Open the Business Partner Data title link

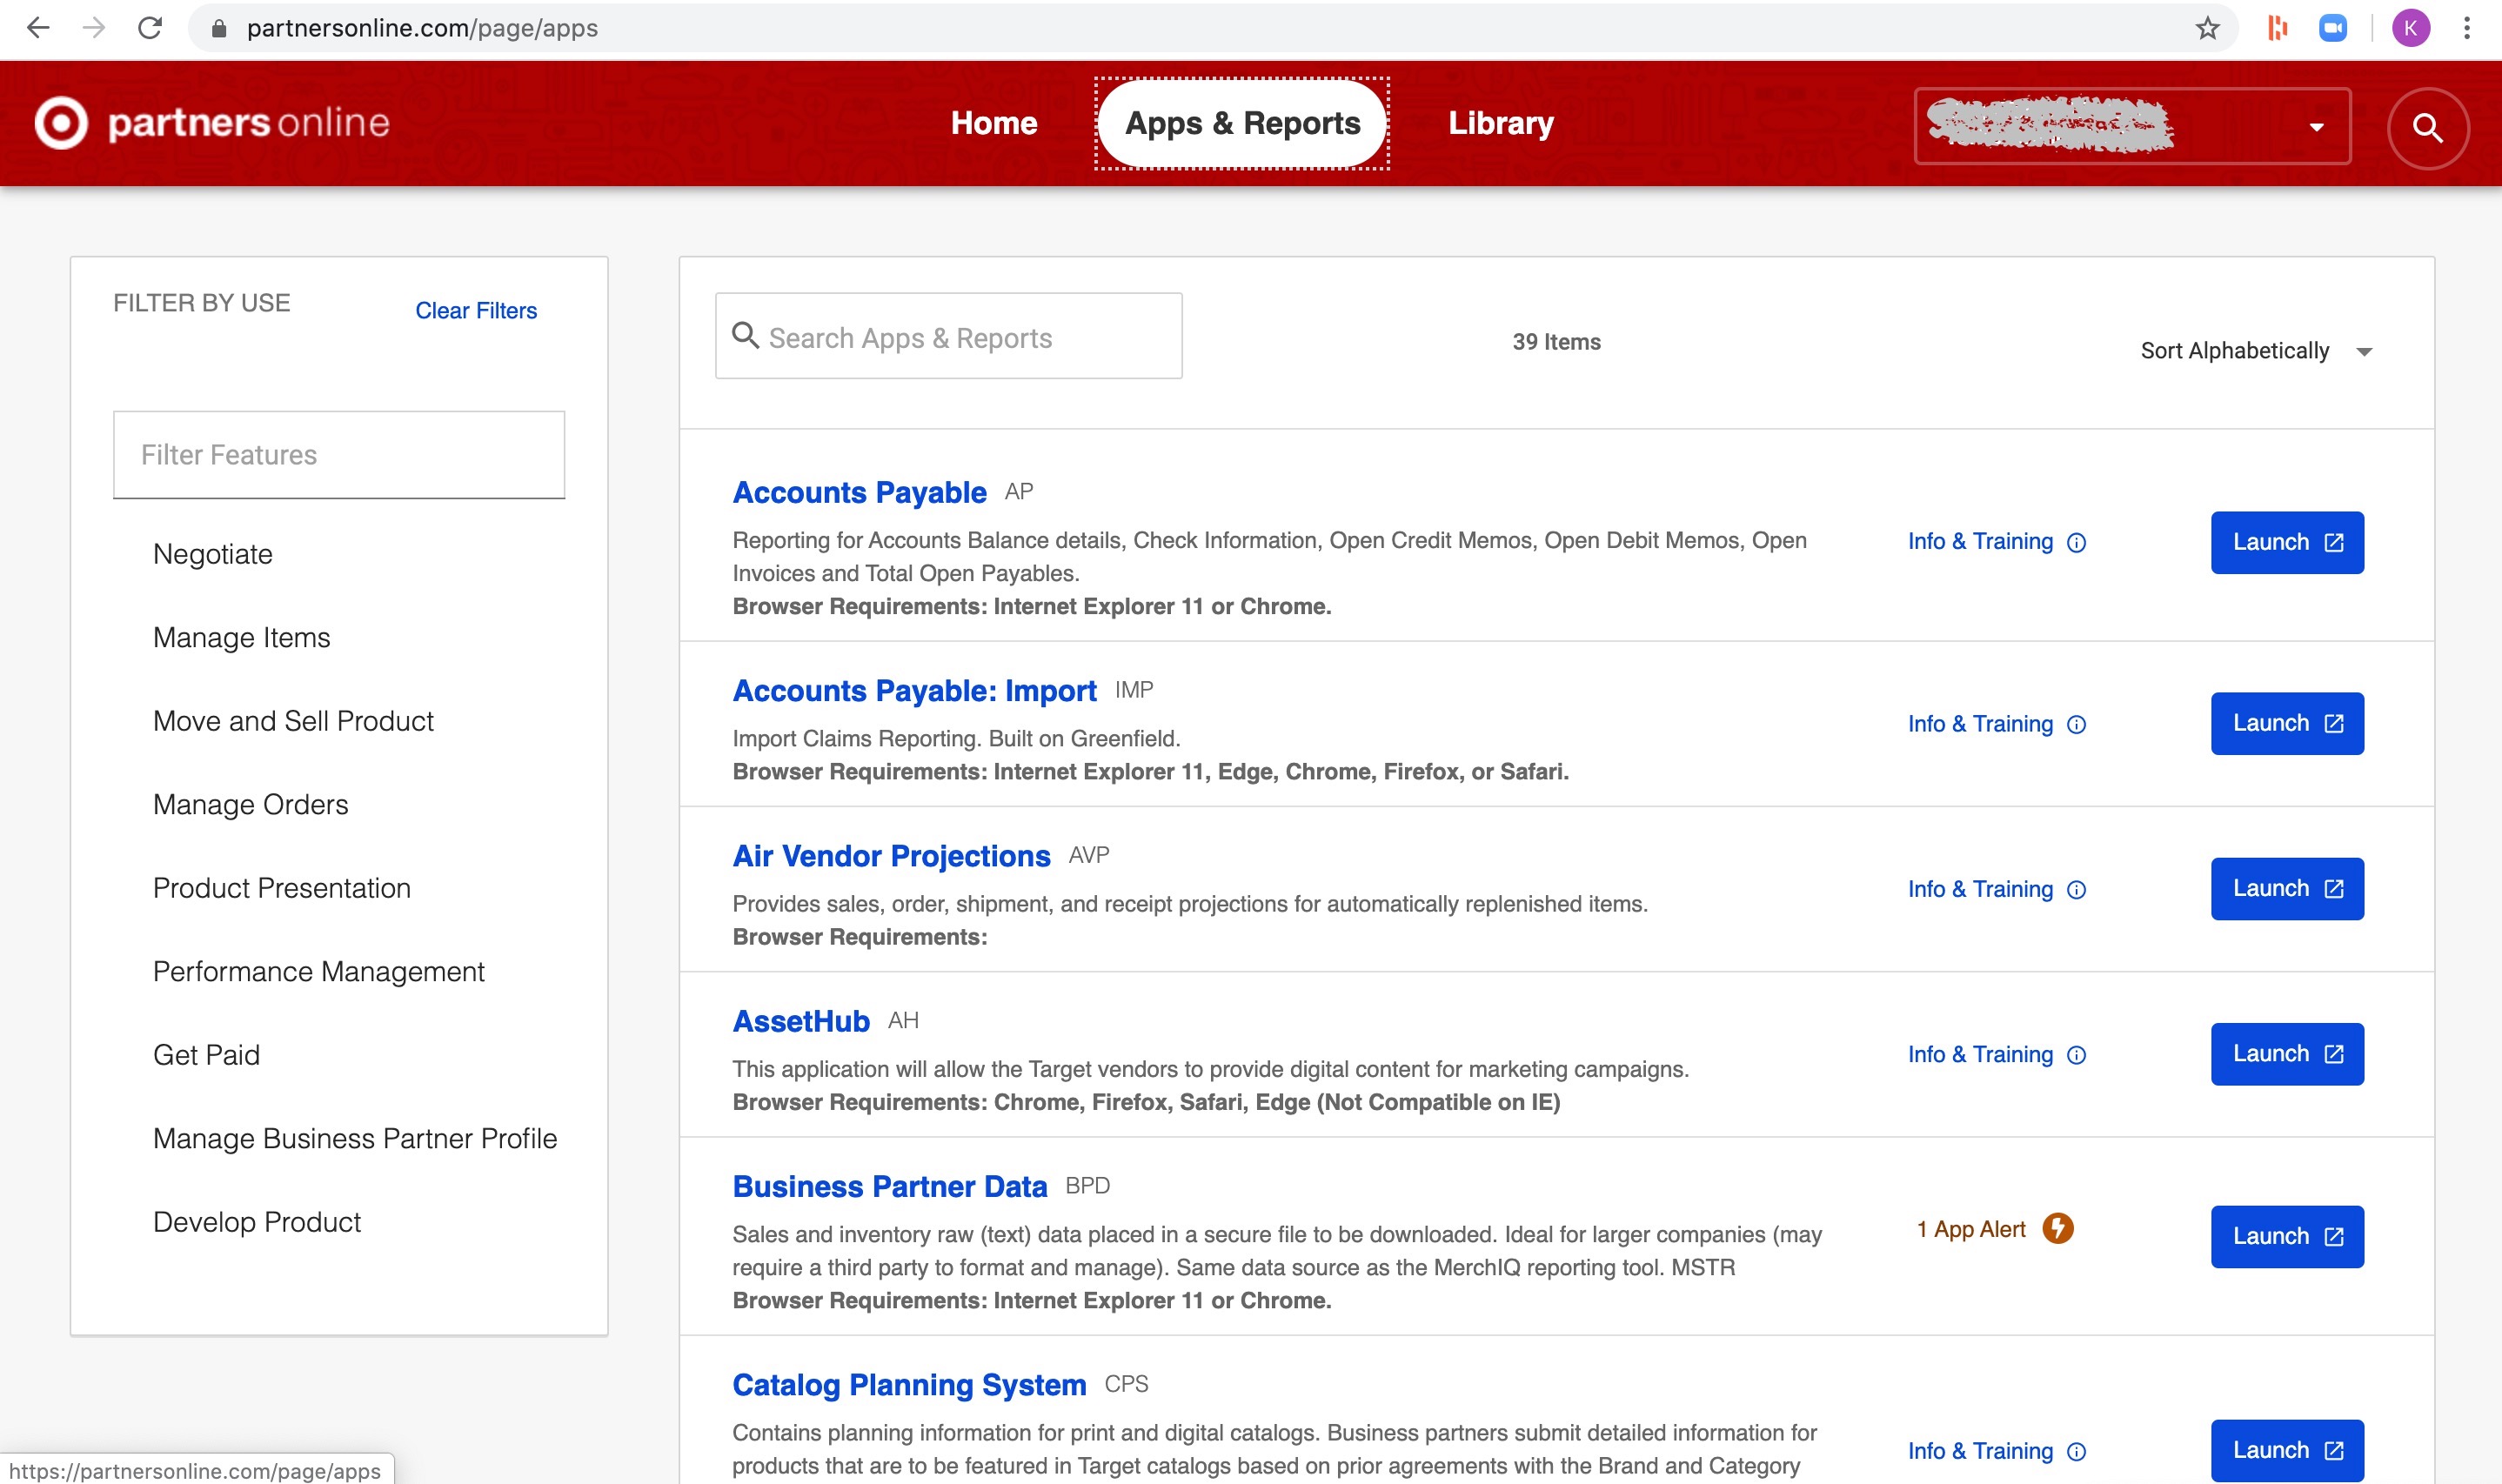(889, 1186)
